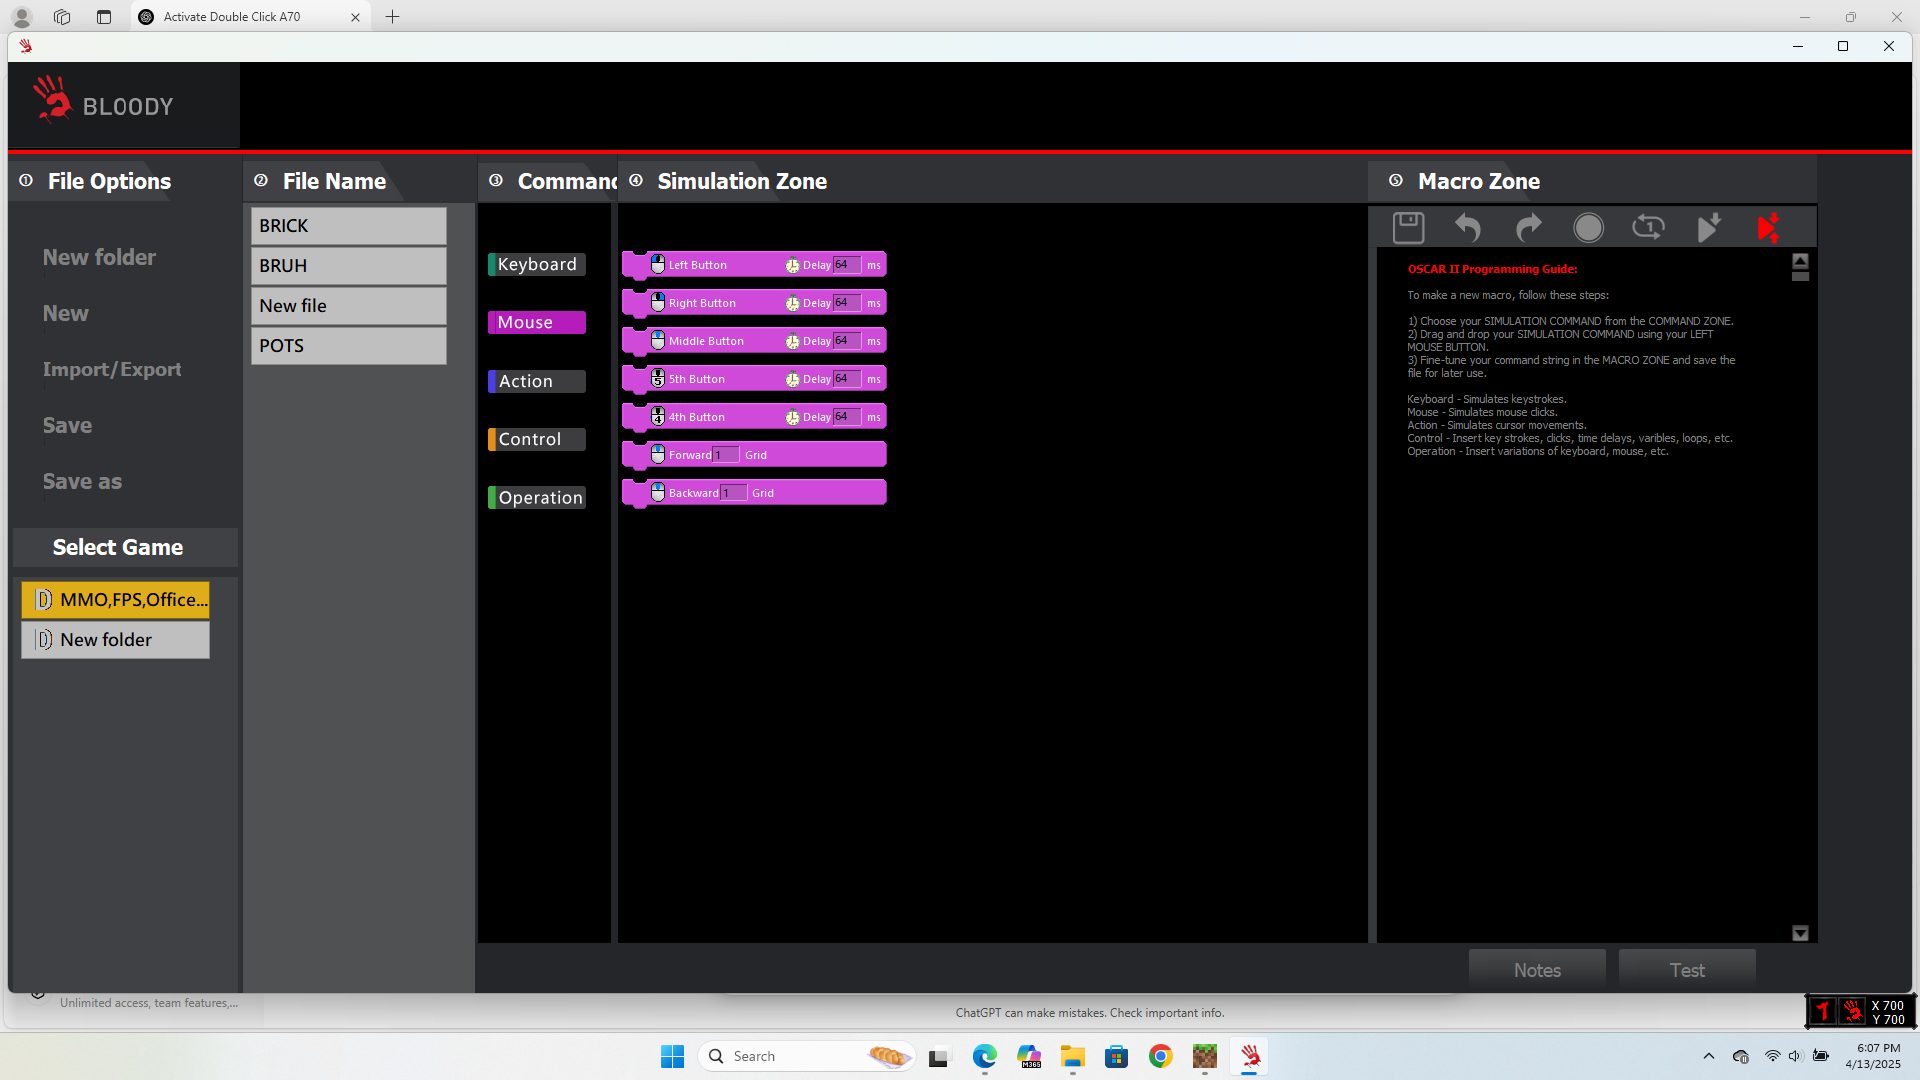Click the undo arrow in Macro Zone toolbar
Image resolution: width=1920 pixels, height=1080 pixels.
(x=1467, y=228)
